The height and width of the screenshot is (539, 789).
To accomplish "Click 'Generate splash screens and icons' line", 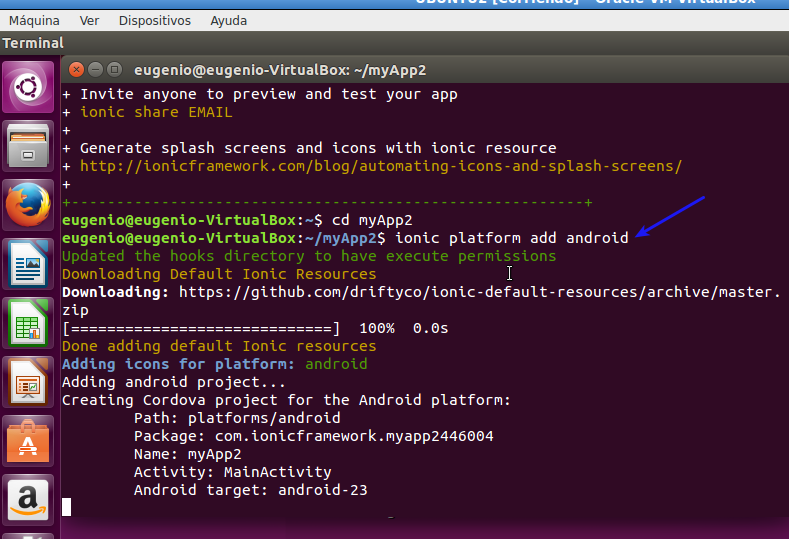I will (318, 148).
